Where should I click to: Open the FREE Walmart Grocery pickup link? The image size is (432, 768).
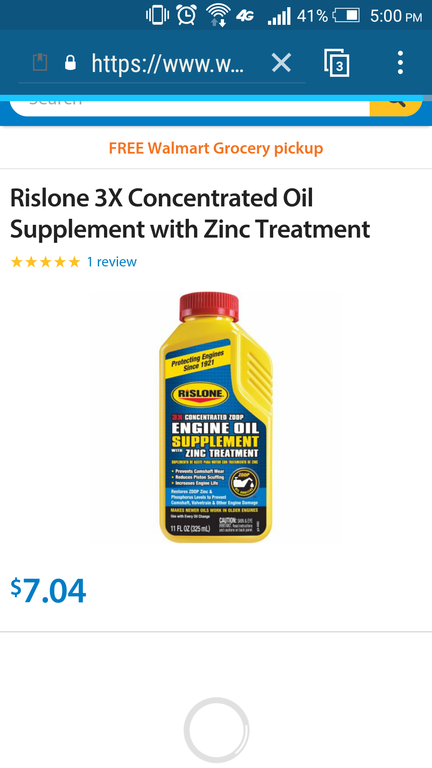point(216,148)
